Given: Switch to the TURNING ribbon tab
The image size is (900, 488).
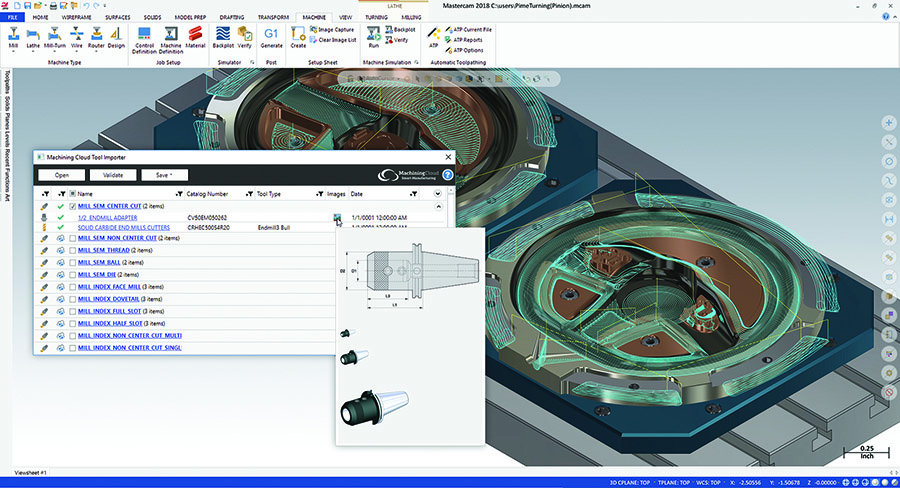Looking at the screenshot, I should pos(377,17).
